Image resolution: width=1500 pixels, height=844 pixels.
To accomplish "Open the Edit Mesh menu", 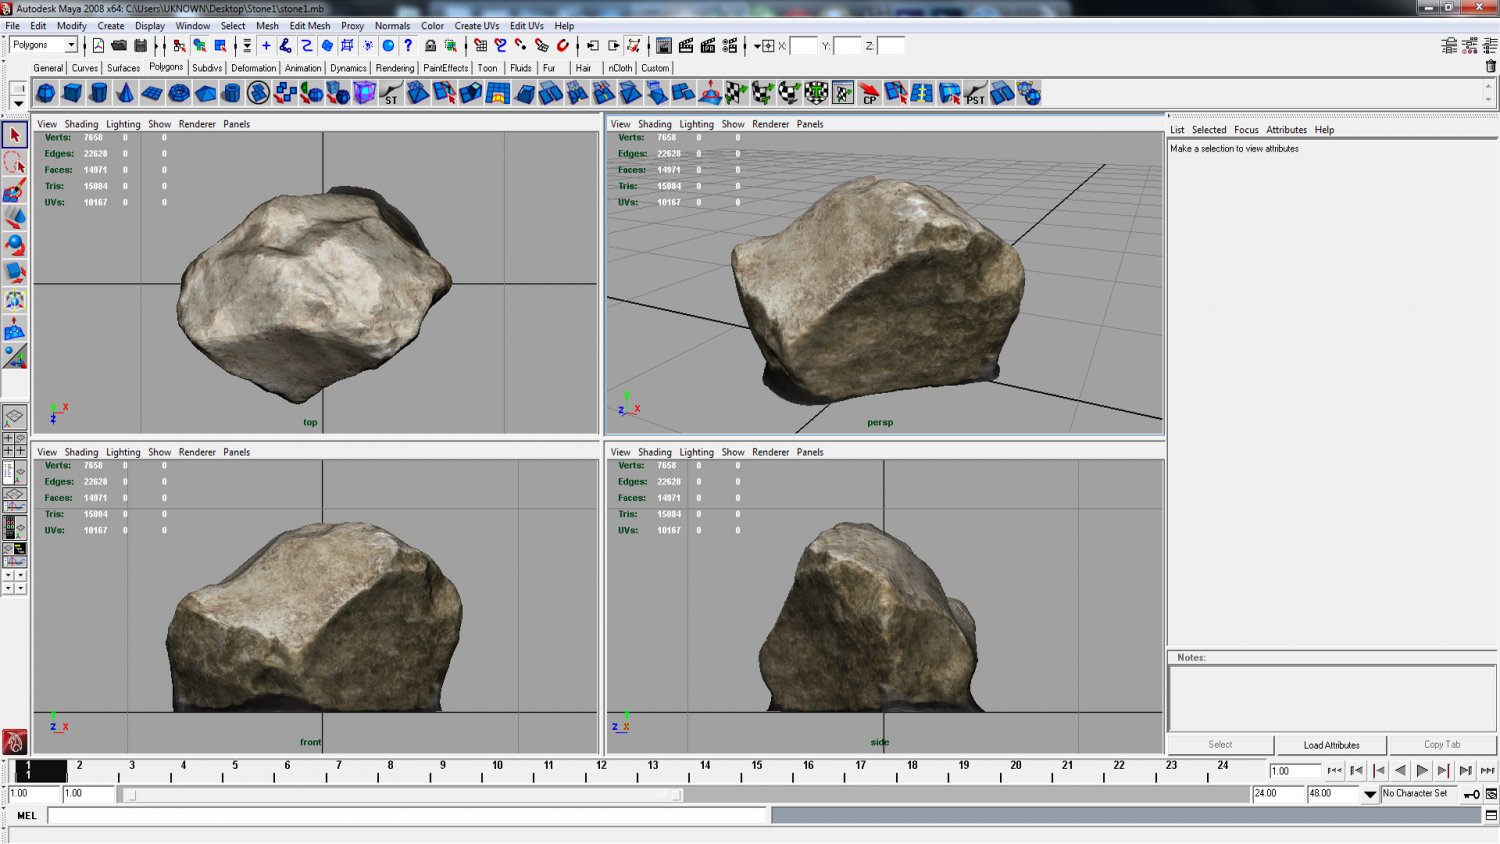I will point(310,26).
